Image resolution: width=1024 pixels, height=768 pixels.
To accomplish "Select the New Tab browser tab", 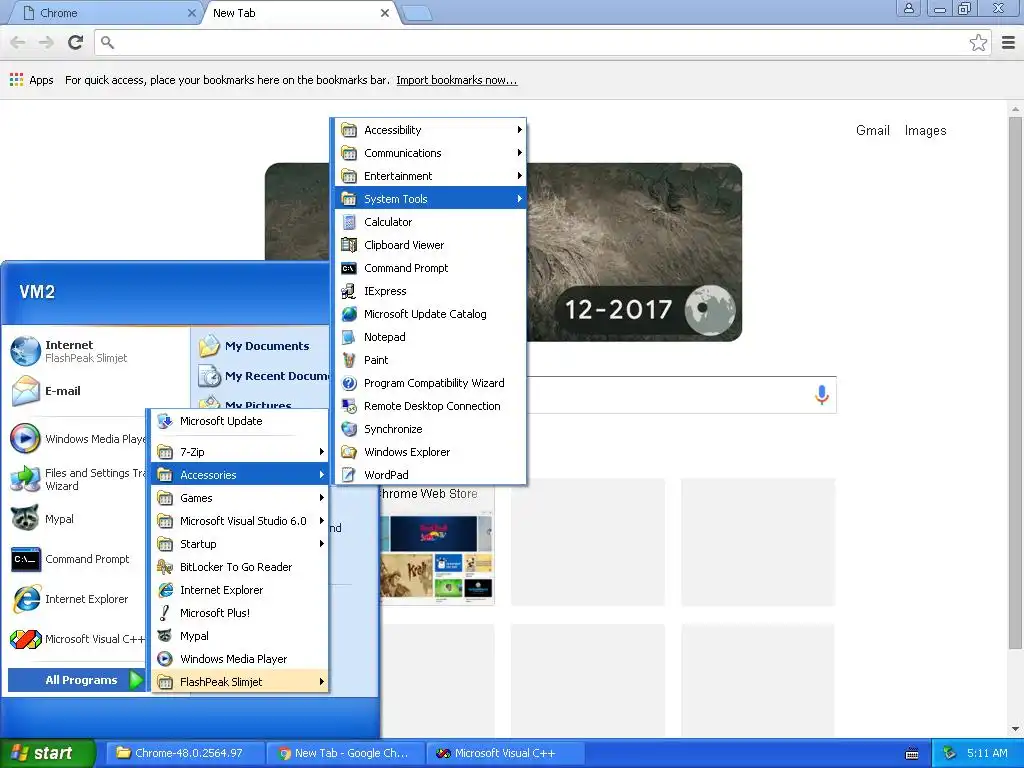I will [x=300, y=13].
